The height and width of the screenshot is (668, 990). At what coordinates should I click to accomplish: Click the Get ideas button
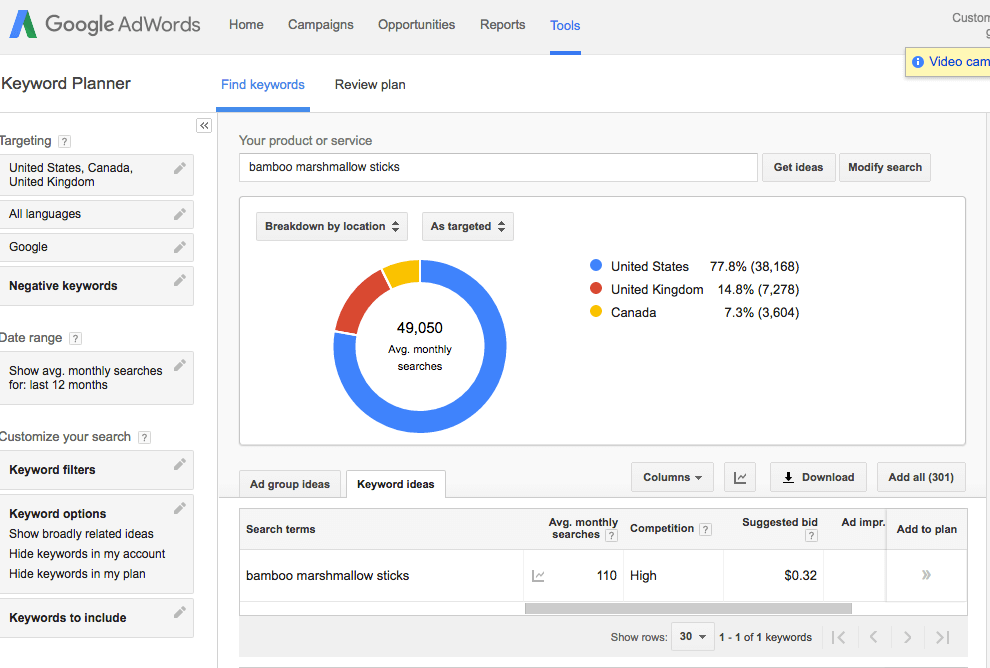799,167
